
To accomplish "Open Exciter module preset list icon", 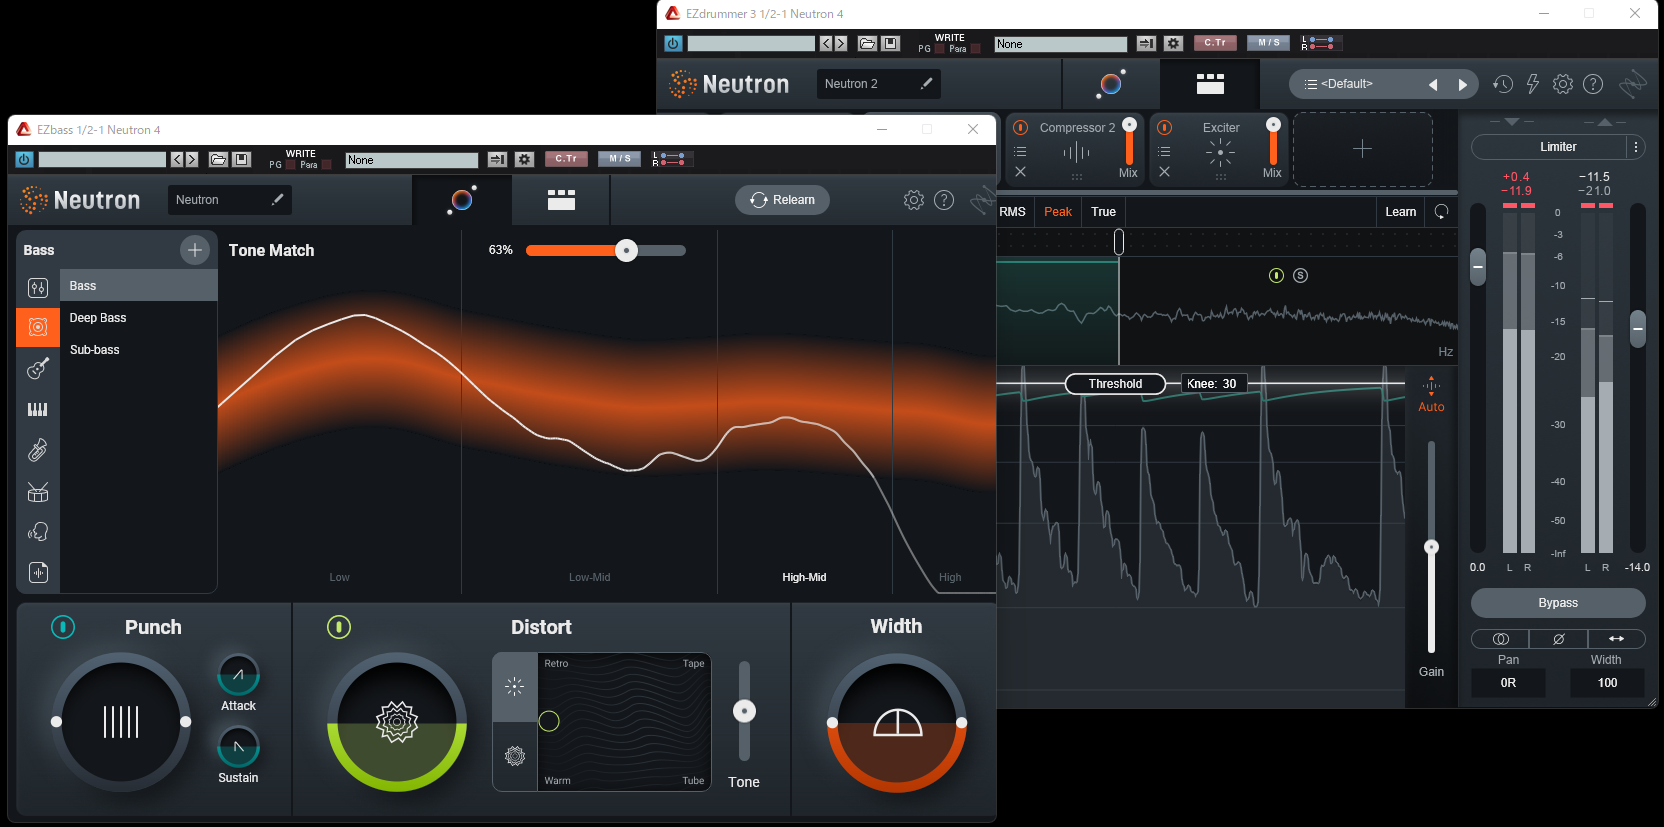I will (1164, 152).
